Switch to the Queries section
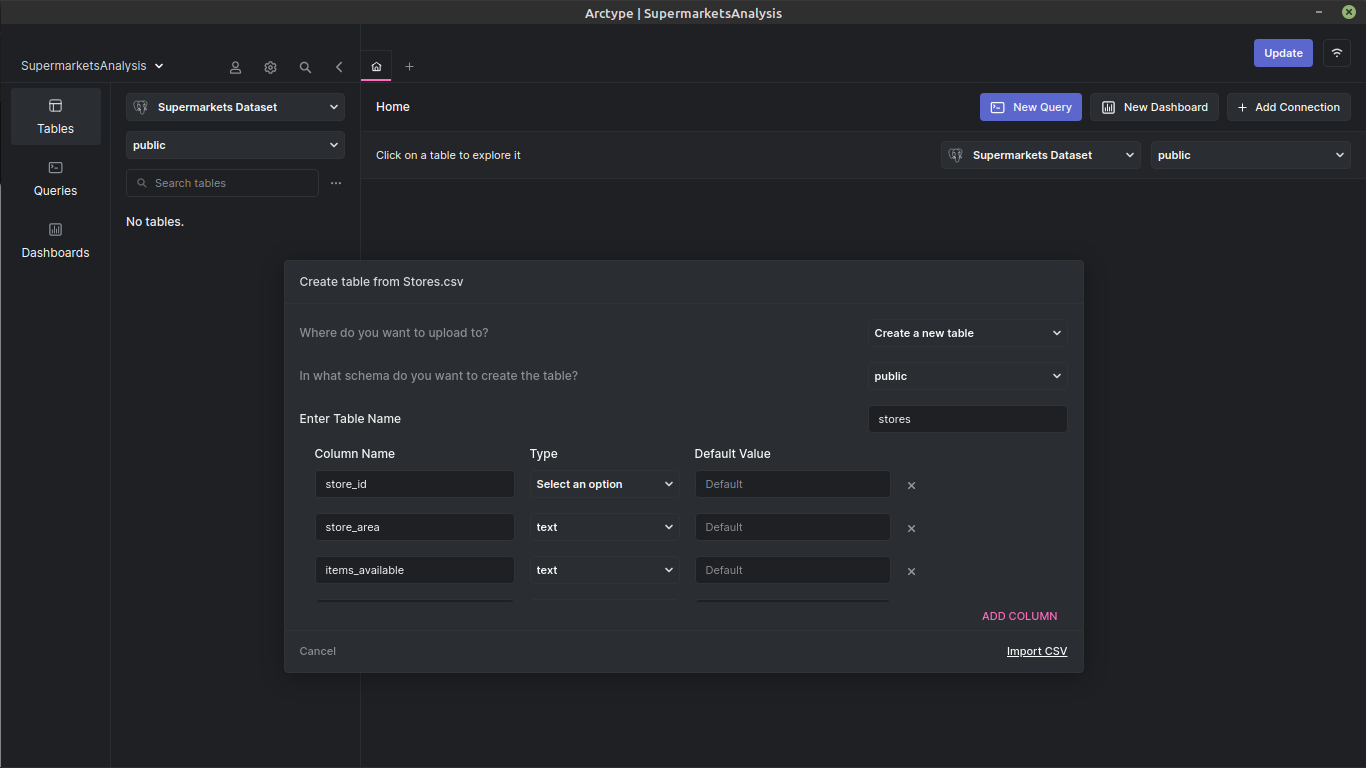Viewport: 1366px width, 768px height. point(55,178)
